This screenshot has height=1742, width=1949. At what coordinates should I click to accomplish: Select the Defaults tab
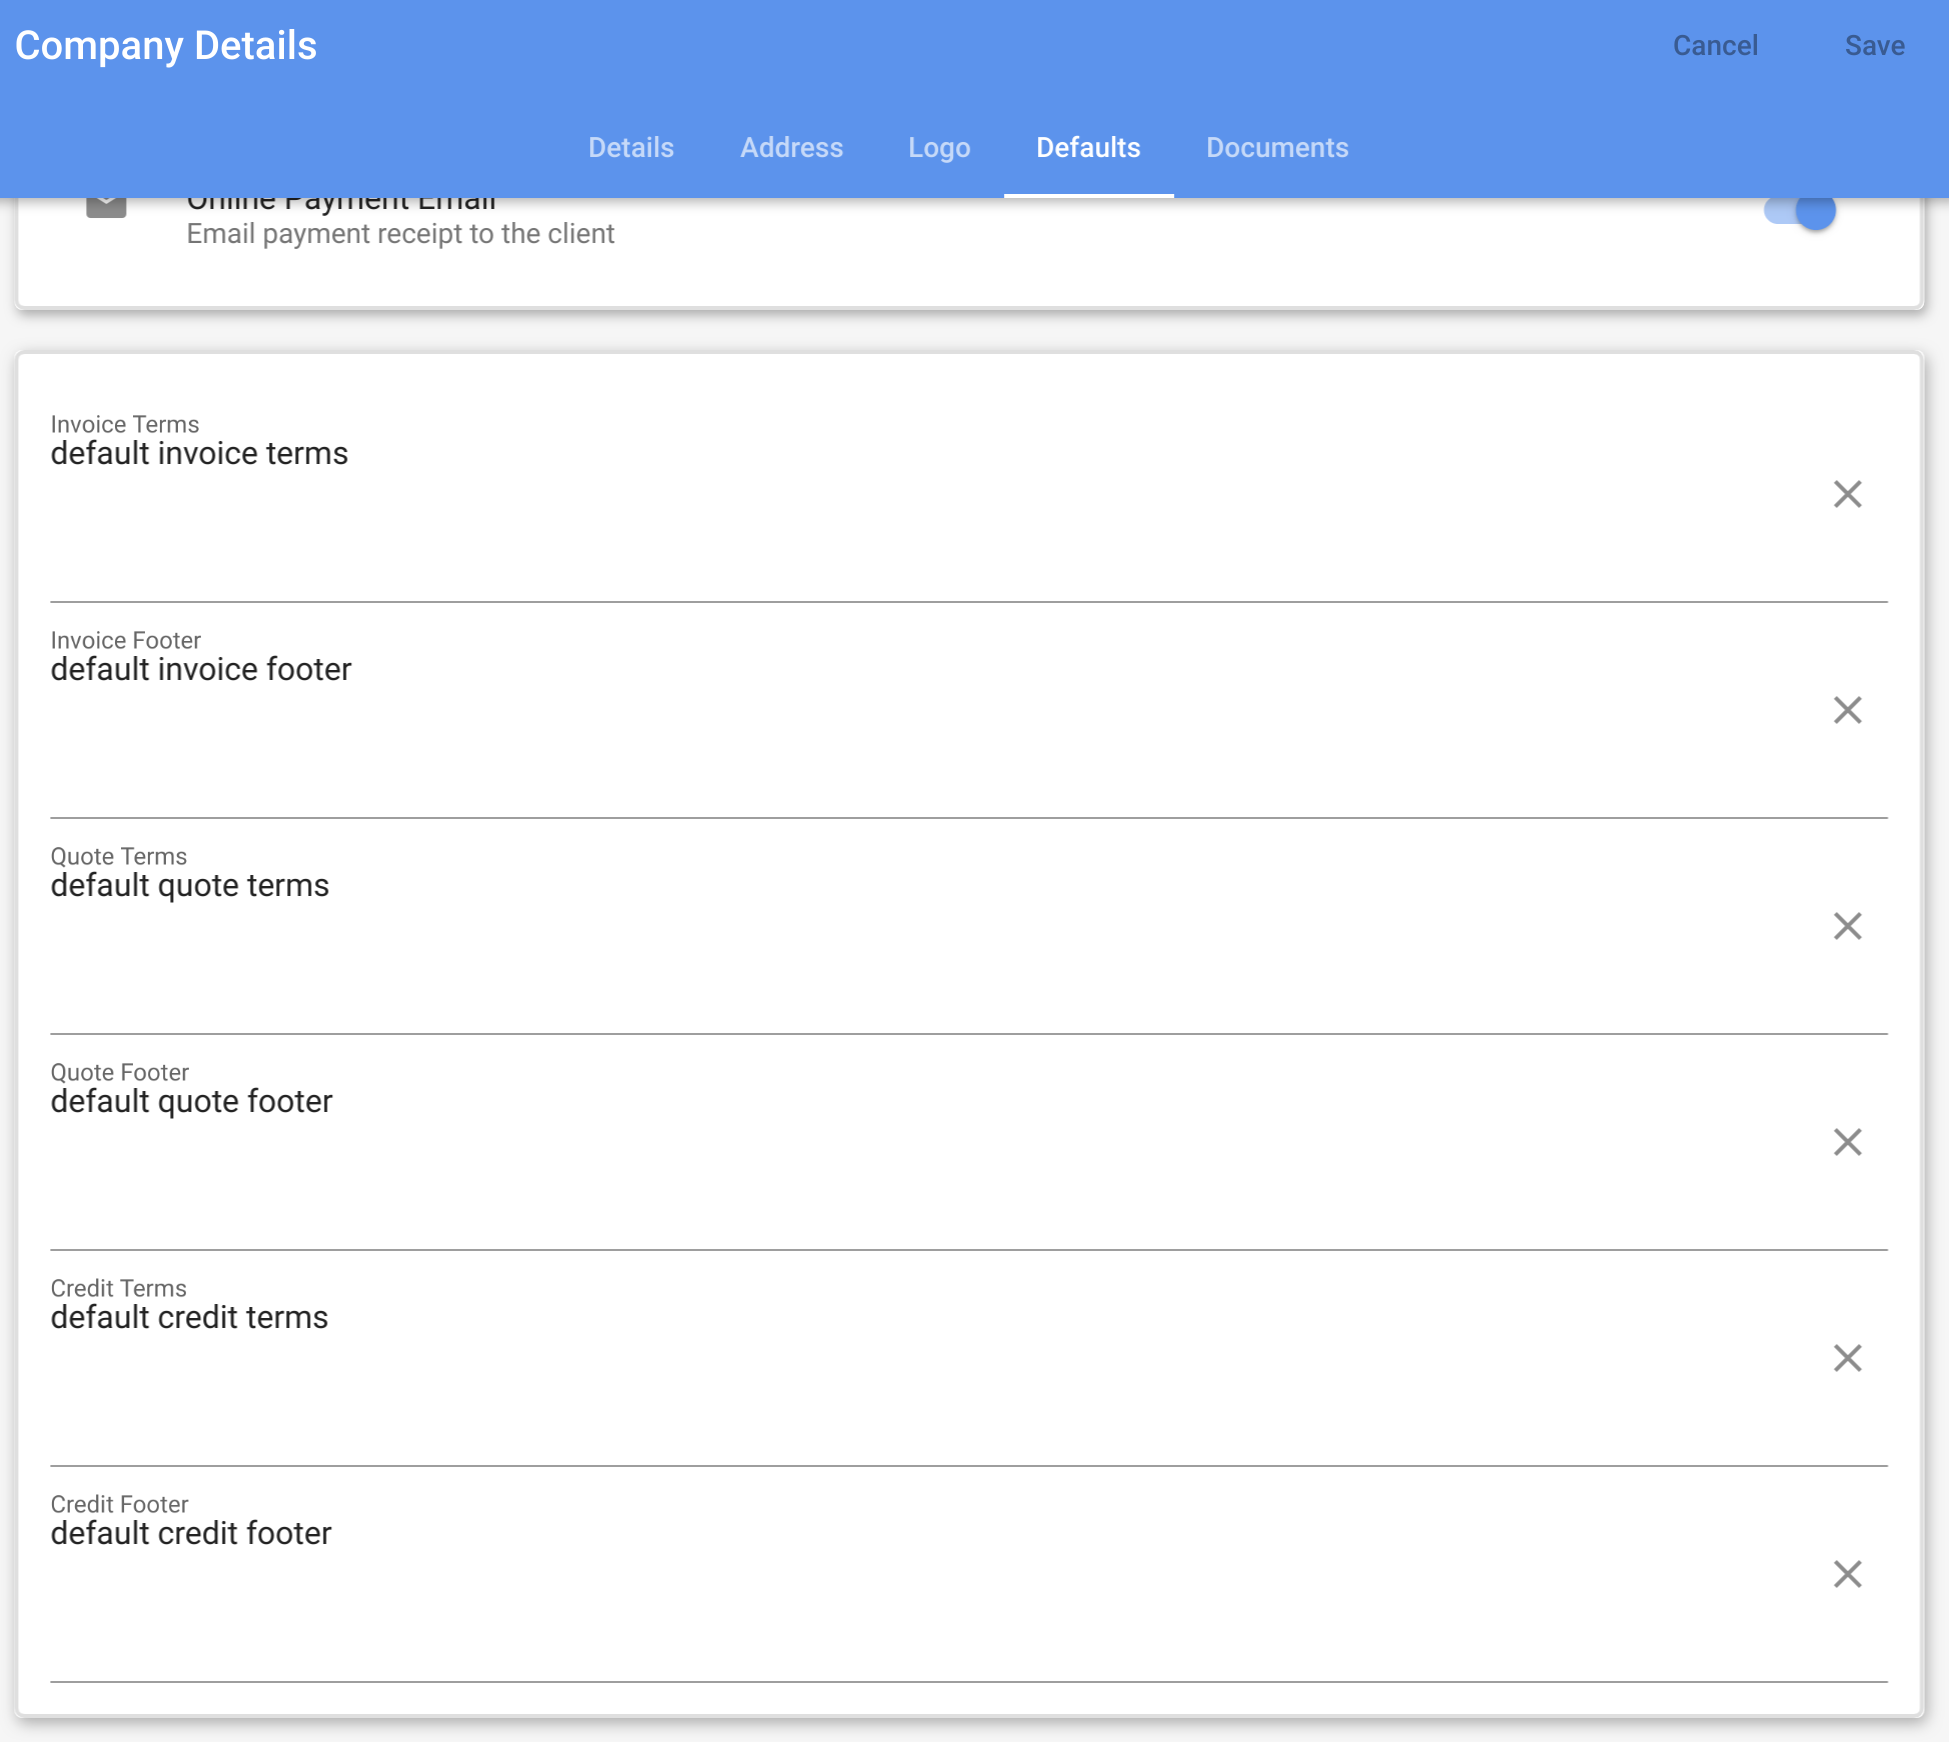(1088, 147)
